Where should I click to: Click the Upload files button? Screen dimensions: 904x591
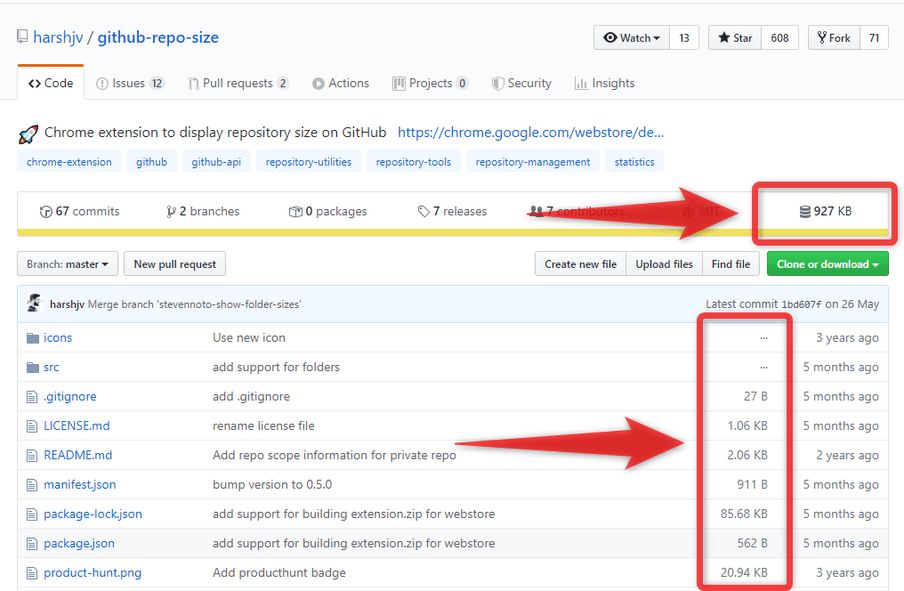coord(664,264)
